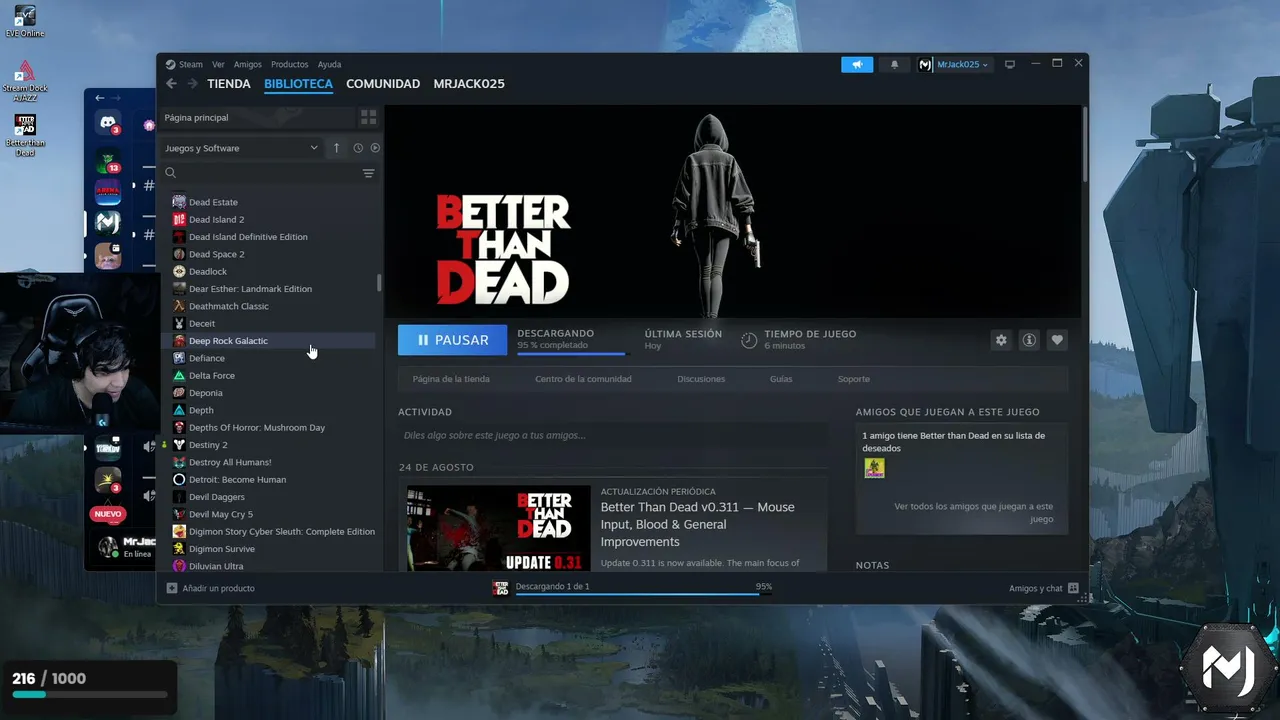Screen dimensions: 1280x720
Task: Open advanced library filter options
Action: 368,173
